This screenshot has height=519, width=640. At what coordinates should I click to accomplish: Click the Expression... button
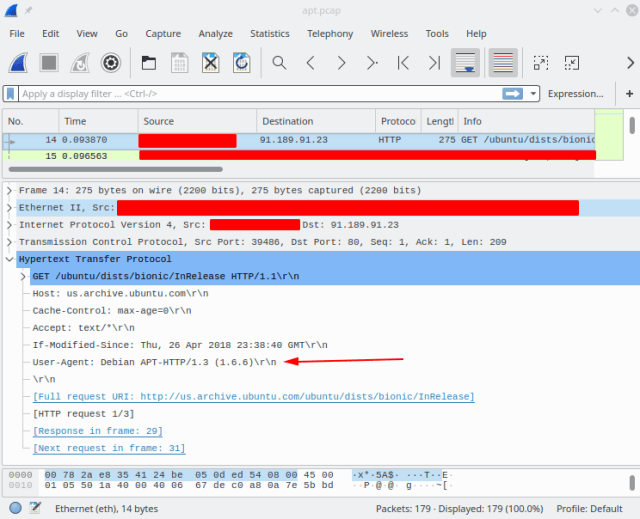tap(576, 94)
